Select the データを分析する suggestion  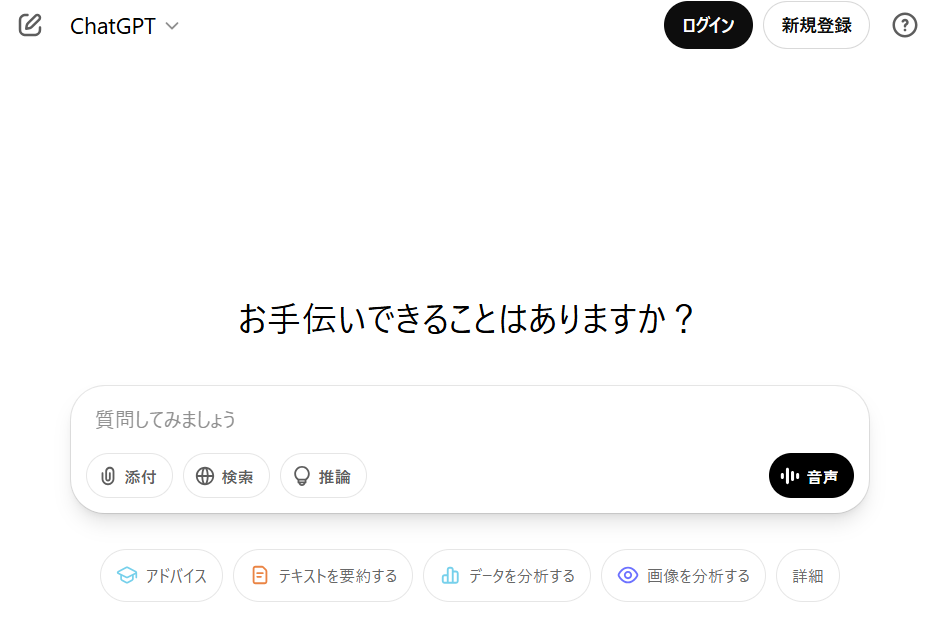507,575
